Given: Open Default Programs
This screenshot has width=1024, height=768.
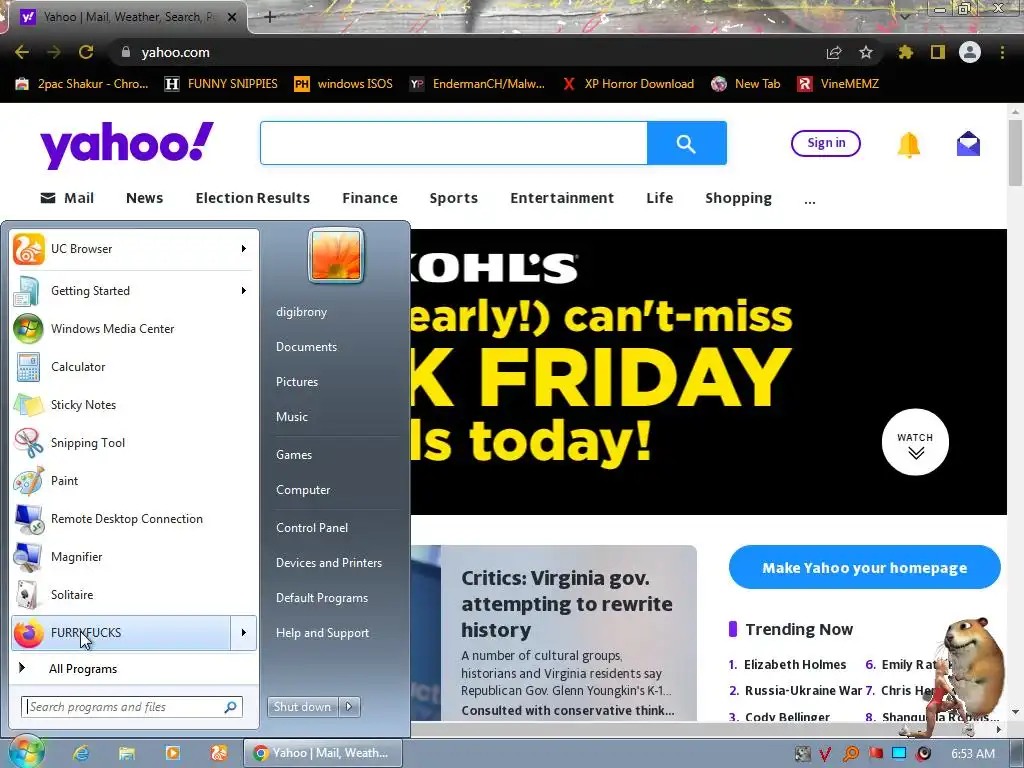Looking at the screenshot, I should 322,598.
